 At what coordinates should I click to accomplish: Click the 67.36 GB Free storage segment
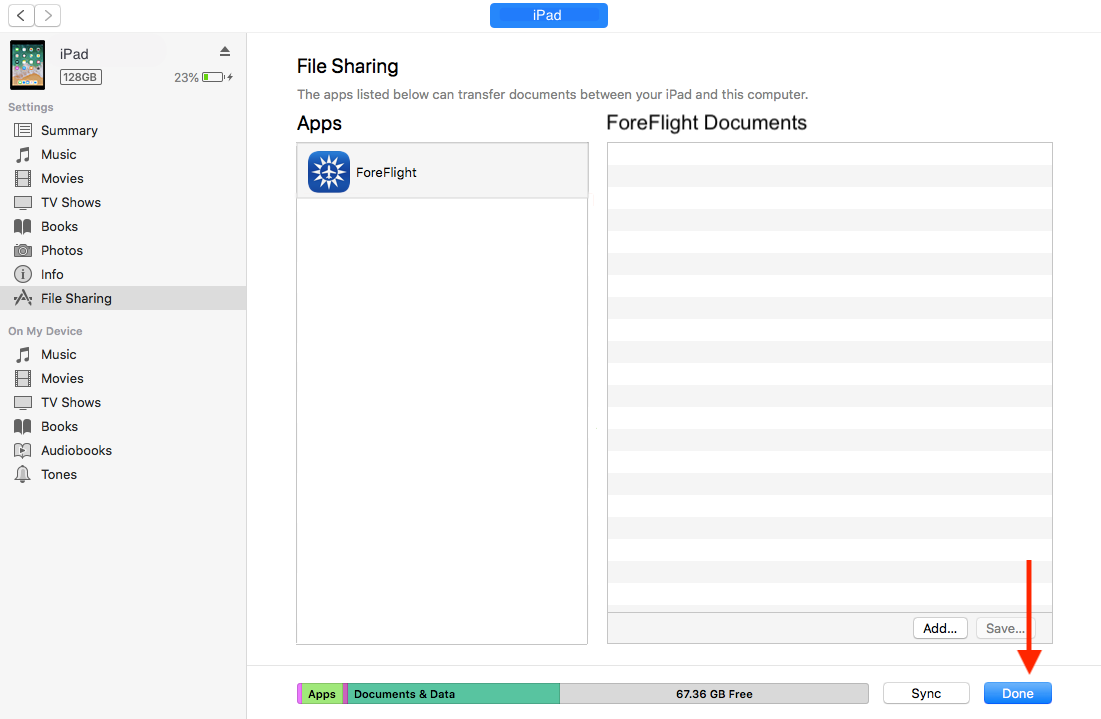(714, 694)
